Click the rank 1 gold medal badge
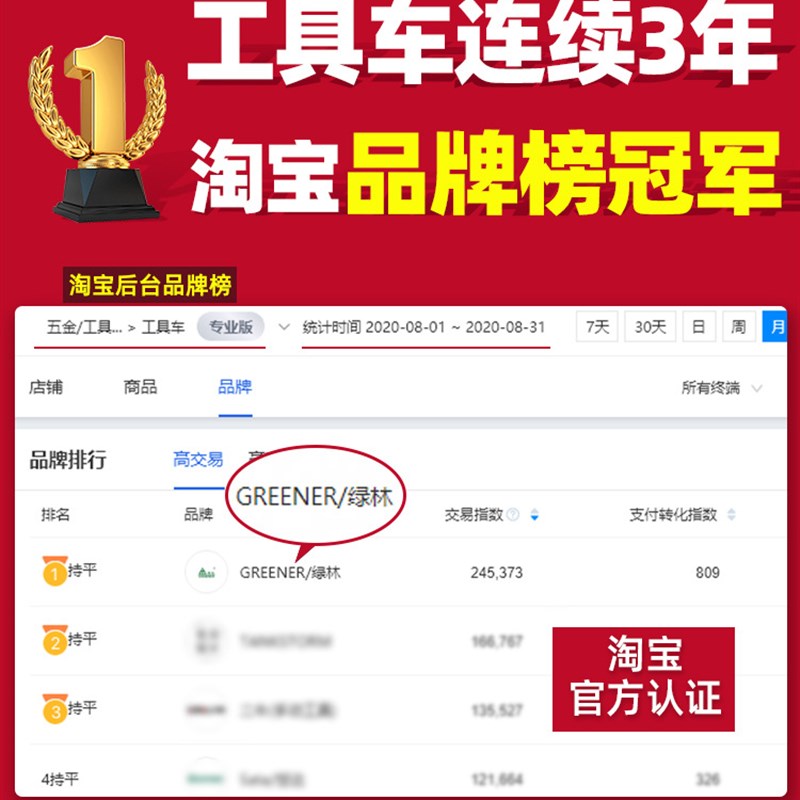This screenshot has width=800, height=800. pos(55,570)
